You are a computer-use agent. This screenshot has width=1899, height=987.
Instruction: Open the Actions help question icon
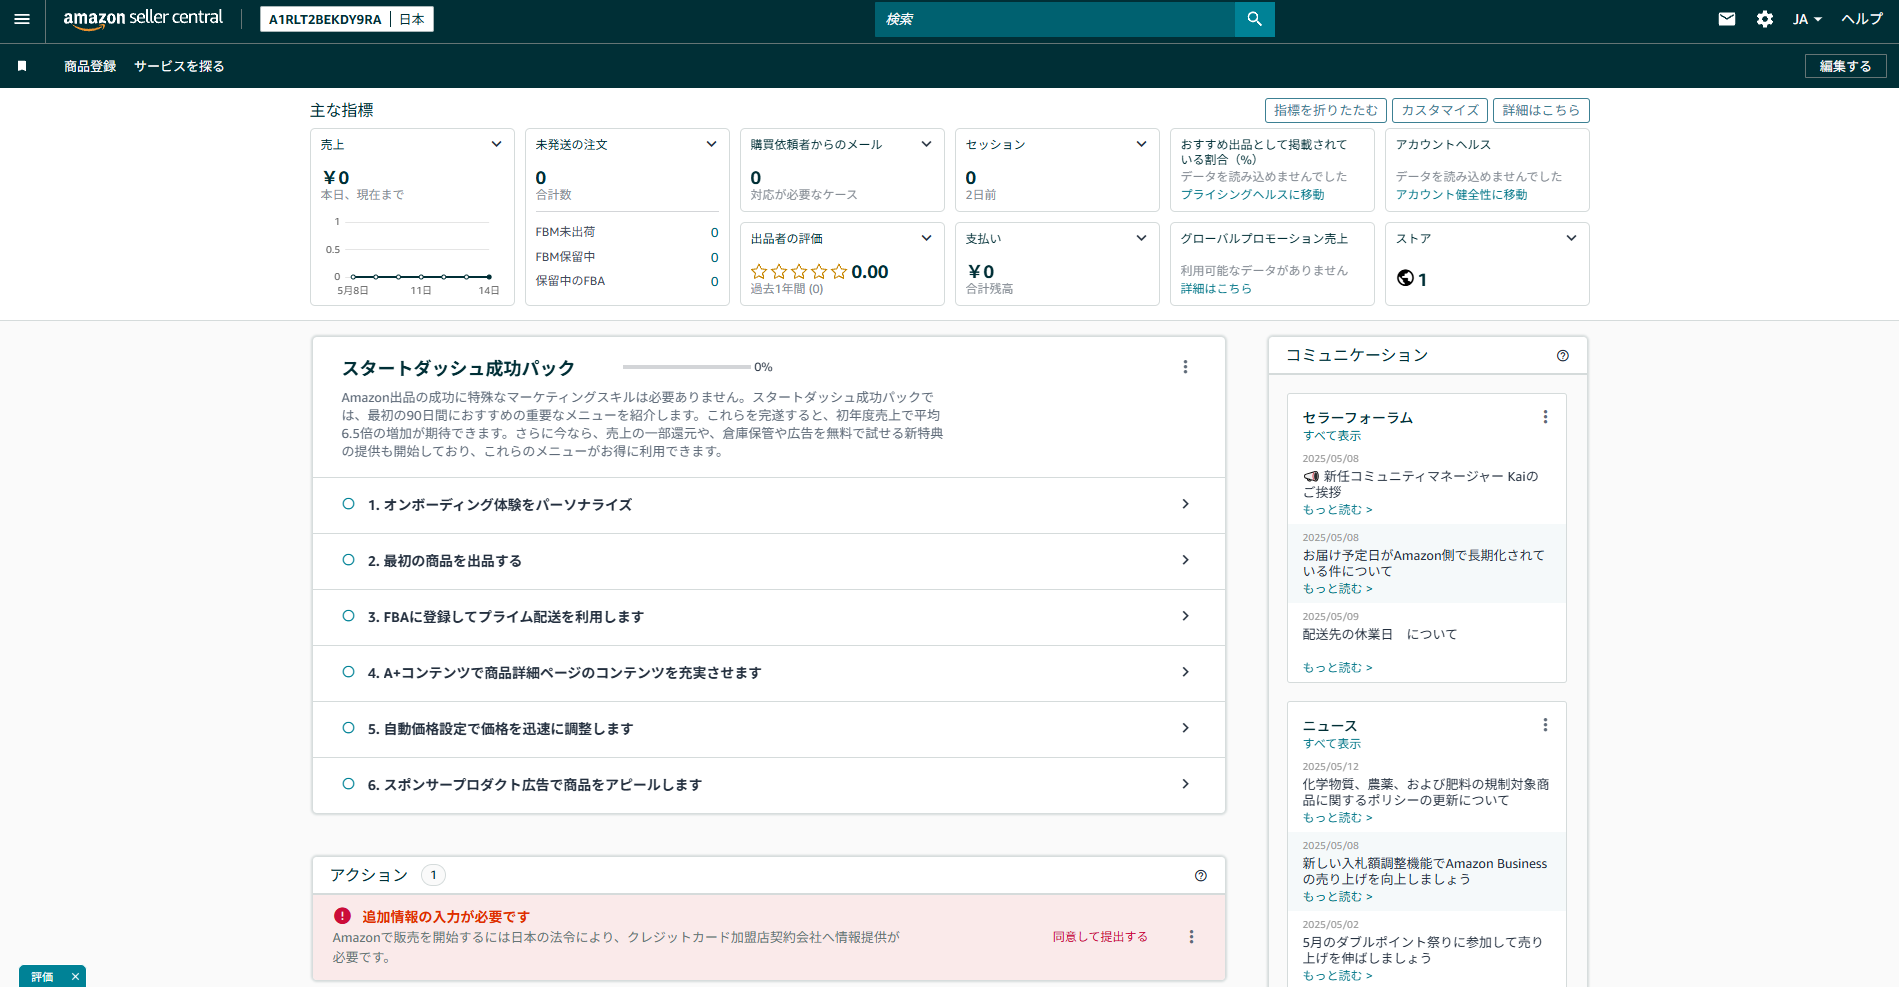coord(1201,876)
